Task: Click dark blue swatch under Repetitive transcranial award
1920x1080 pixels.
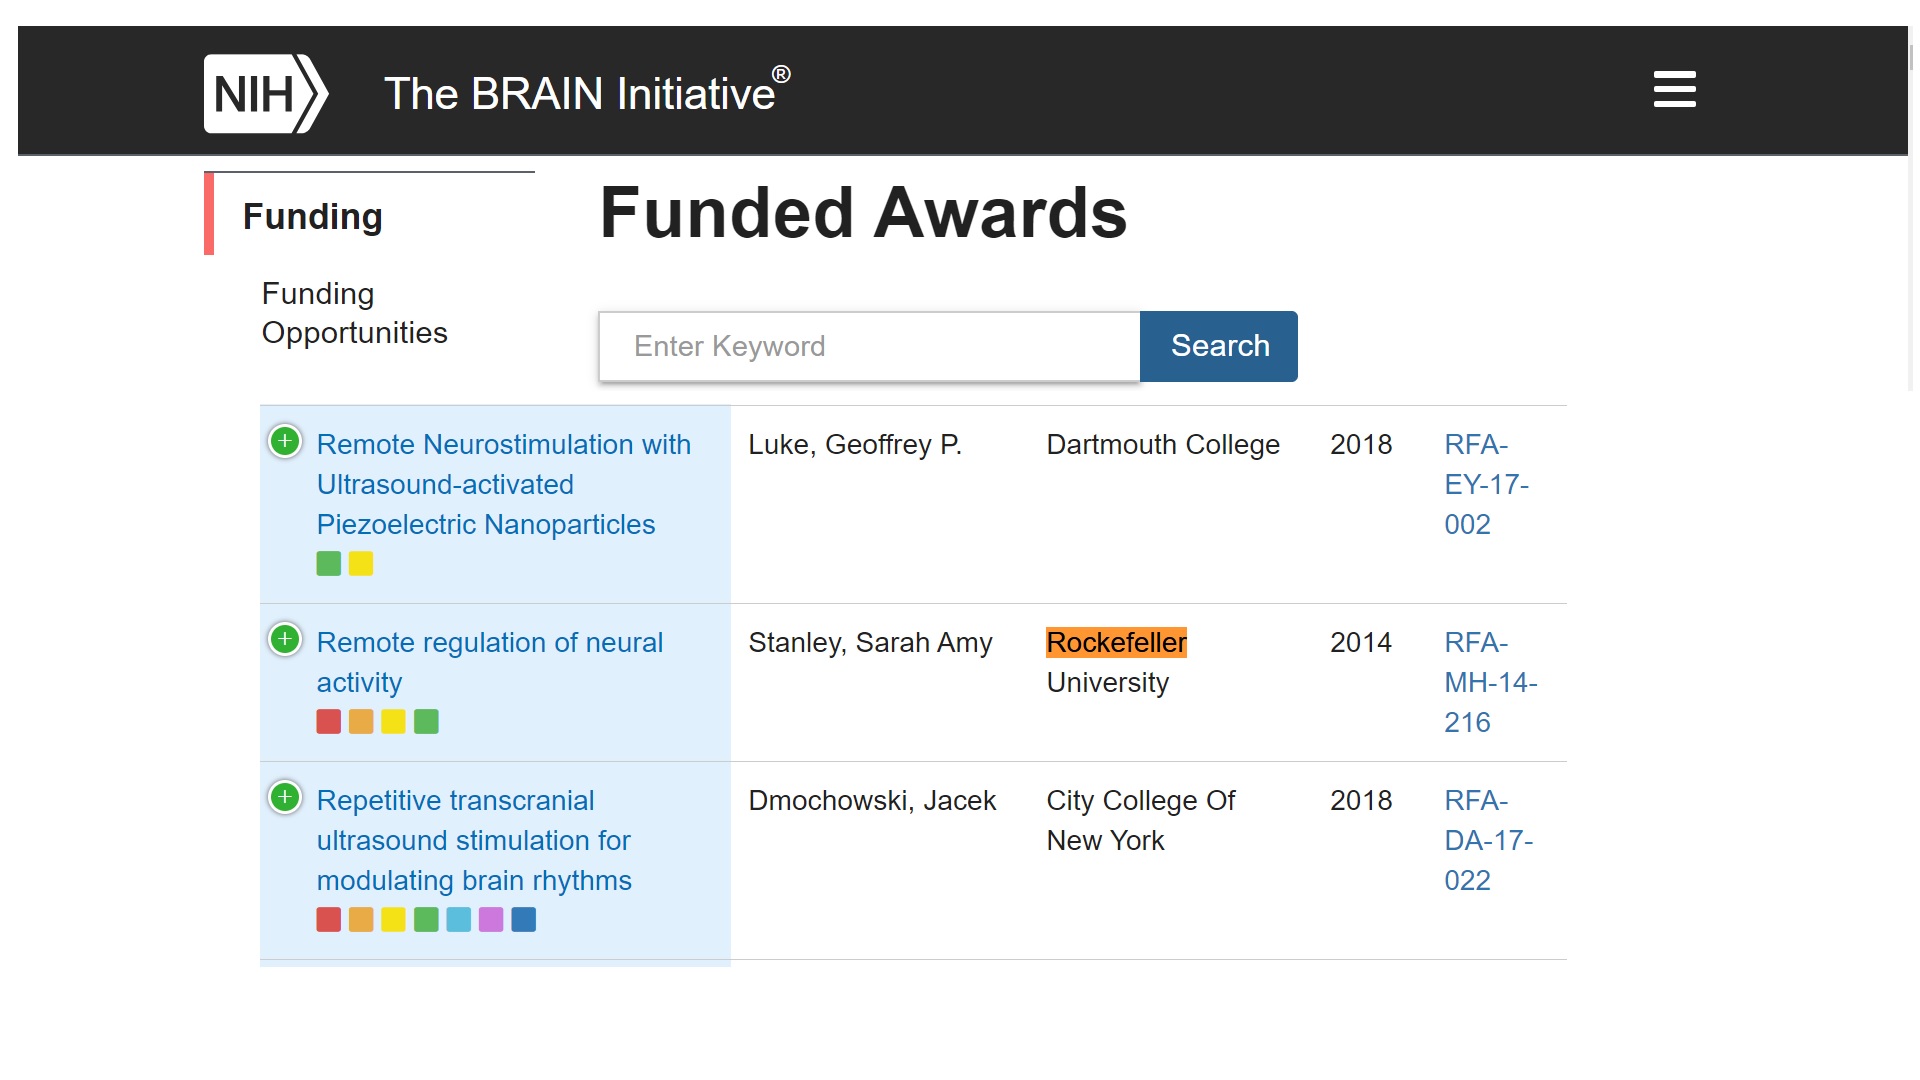Action: [523, 920]
